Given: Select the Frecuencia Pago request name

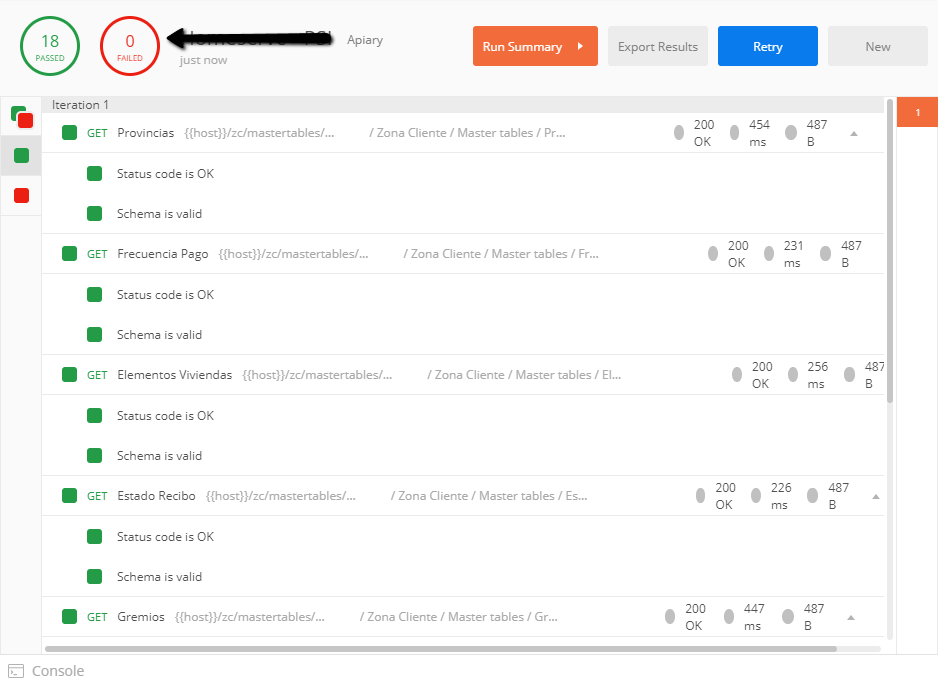Looking at the screenshot, I should click(x=163, y=254).
